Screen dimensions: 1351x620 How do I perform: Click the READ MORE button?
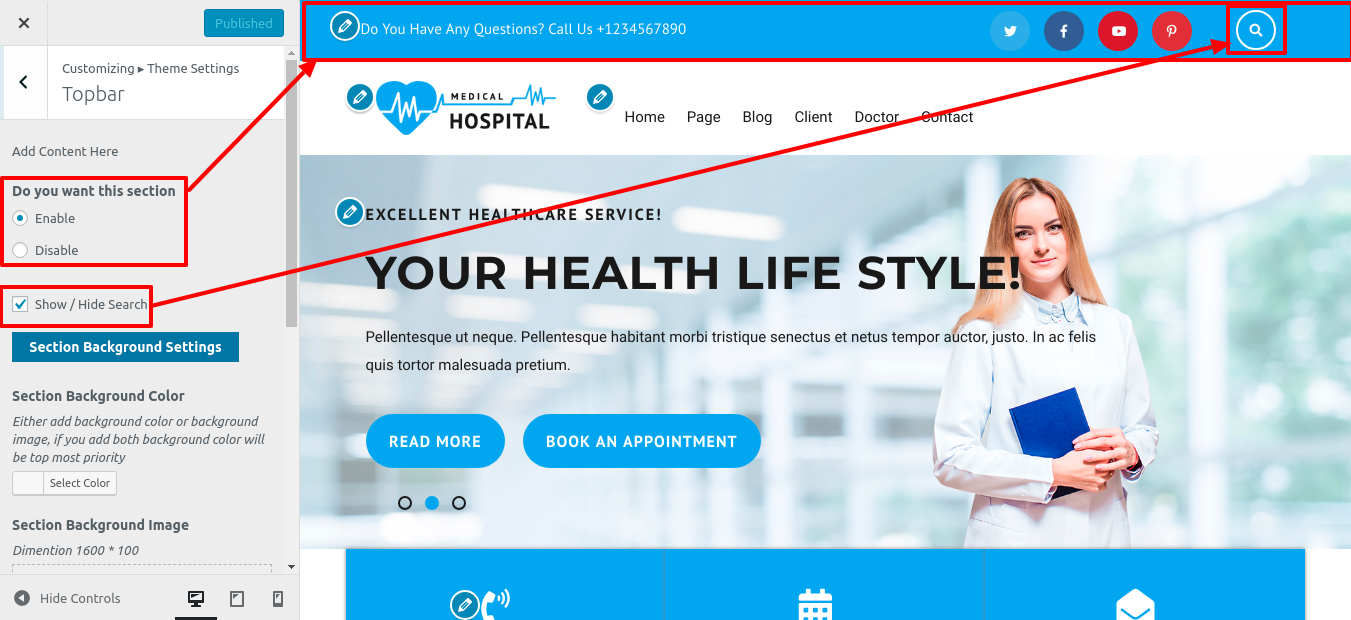[x=435, y=441]
